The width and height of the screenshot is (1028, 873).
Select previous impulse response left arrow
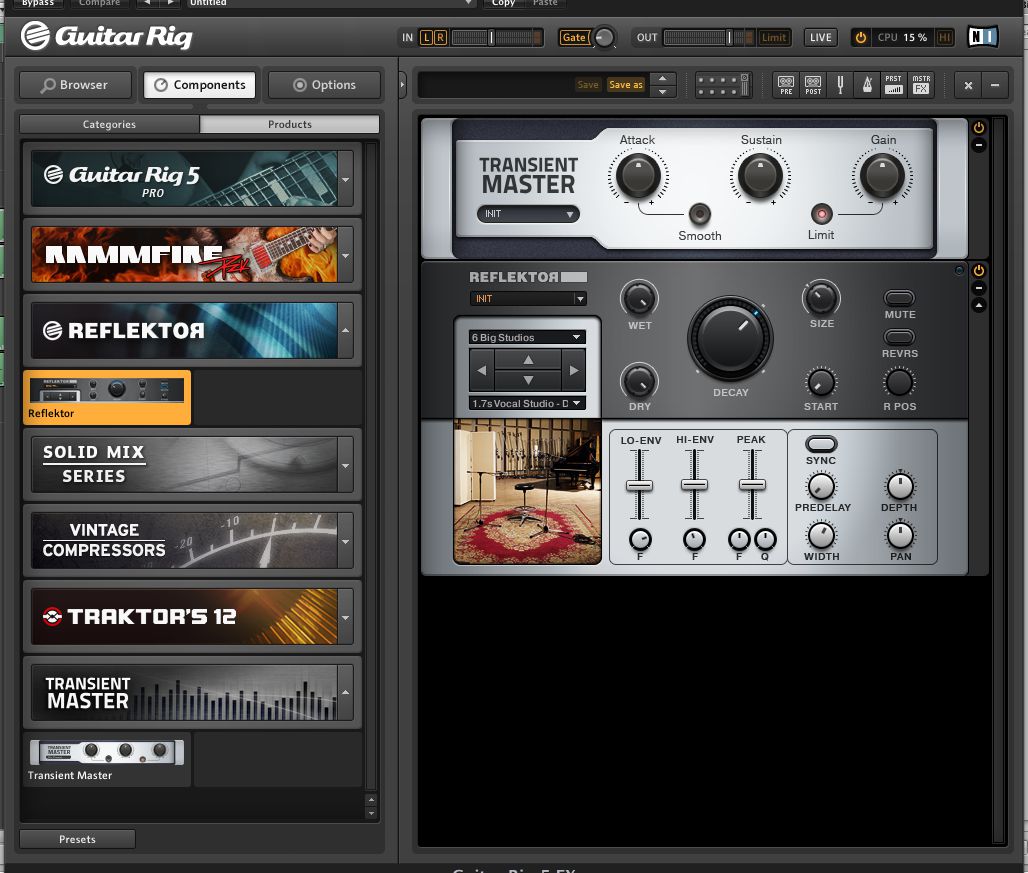point(481,370)
